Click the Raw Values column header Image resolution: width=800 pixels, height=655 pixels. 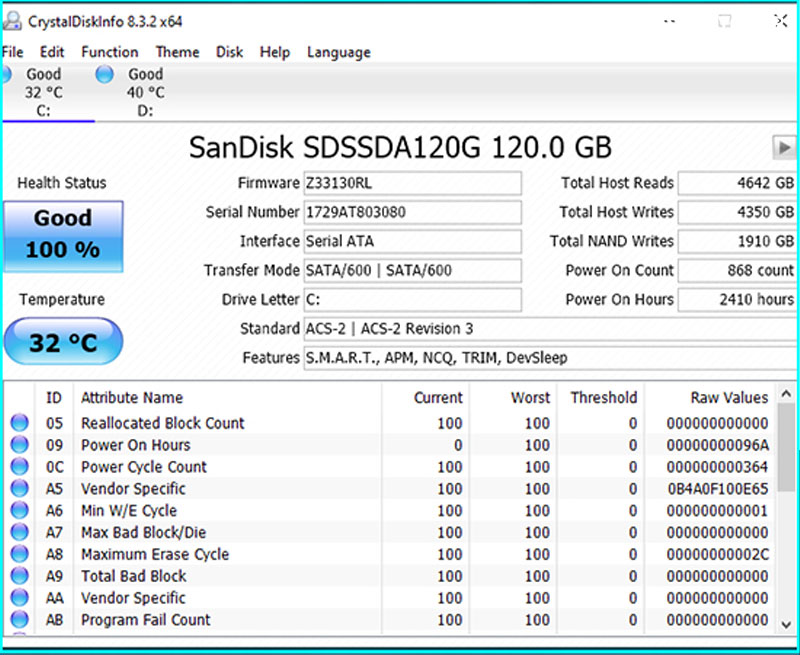(x=729, y=397)
